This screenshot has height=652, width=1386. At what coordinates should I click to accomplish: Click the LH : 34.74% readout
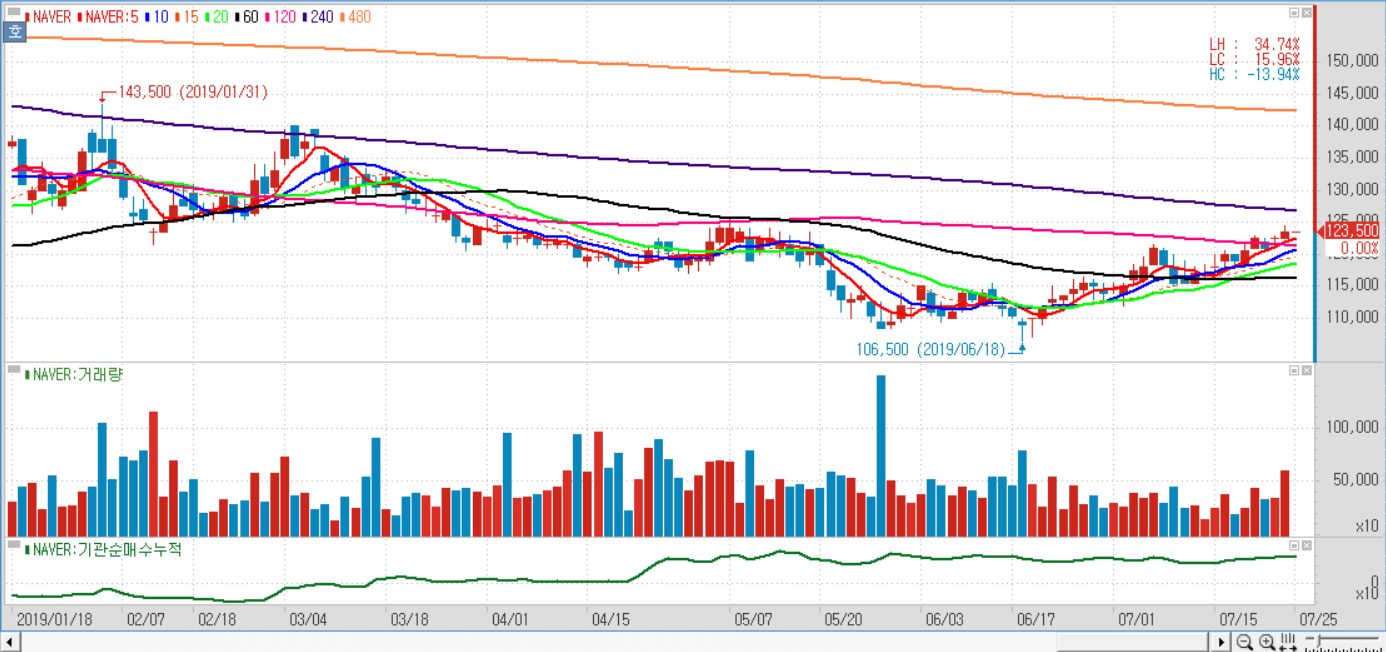1254,45
